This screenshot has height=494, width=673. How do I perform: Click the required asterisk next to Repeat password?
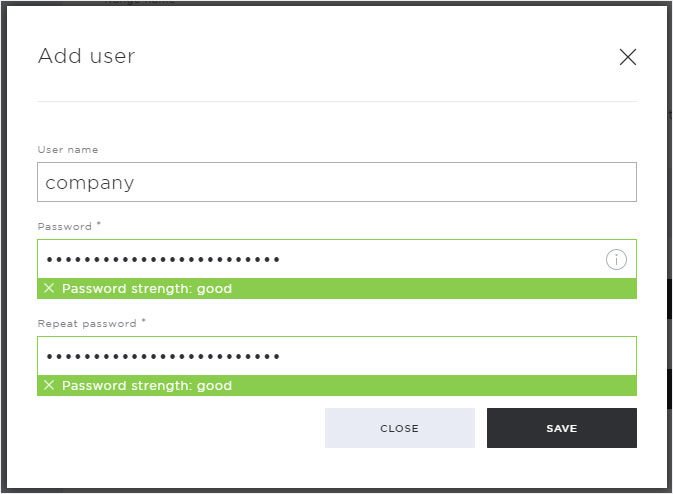point(144,320)
